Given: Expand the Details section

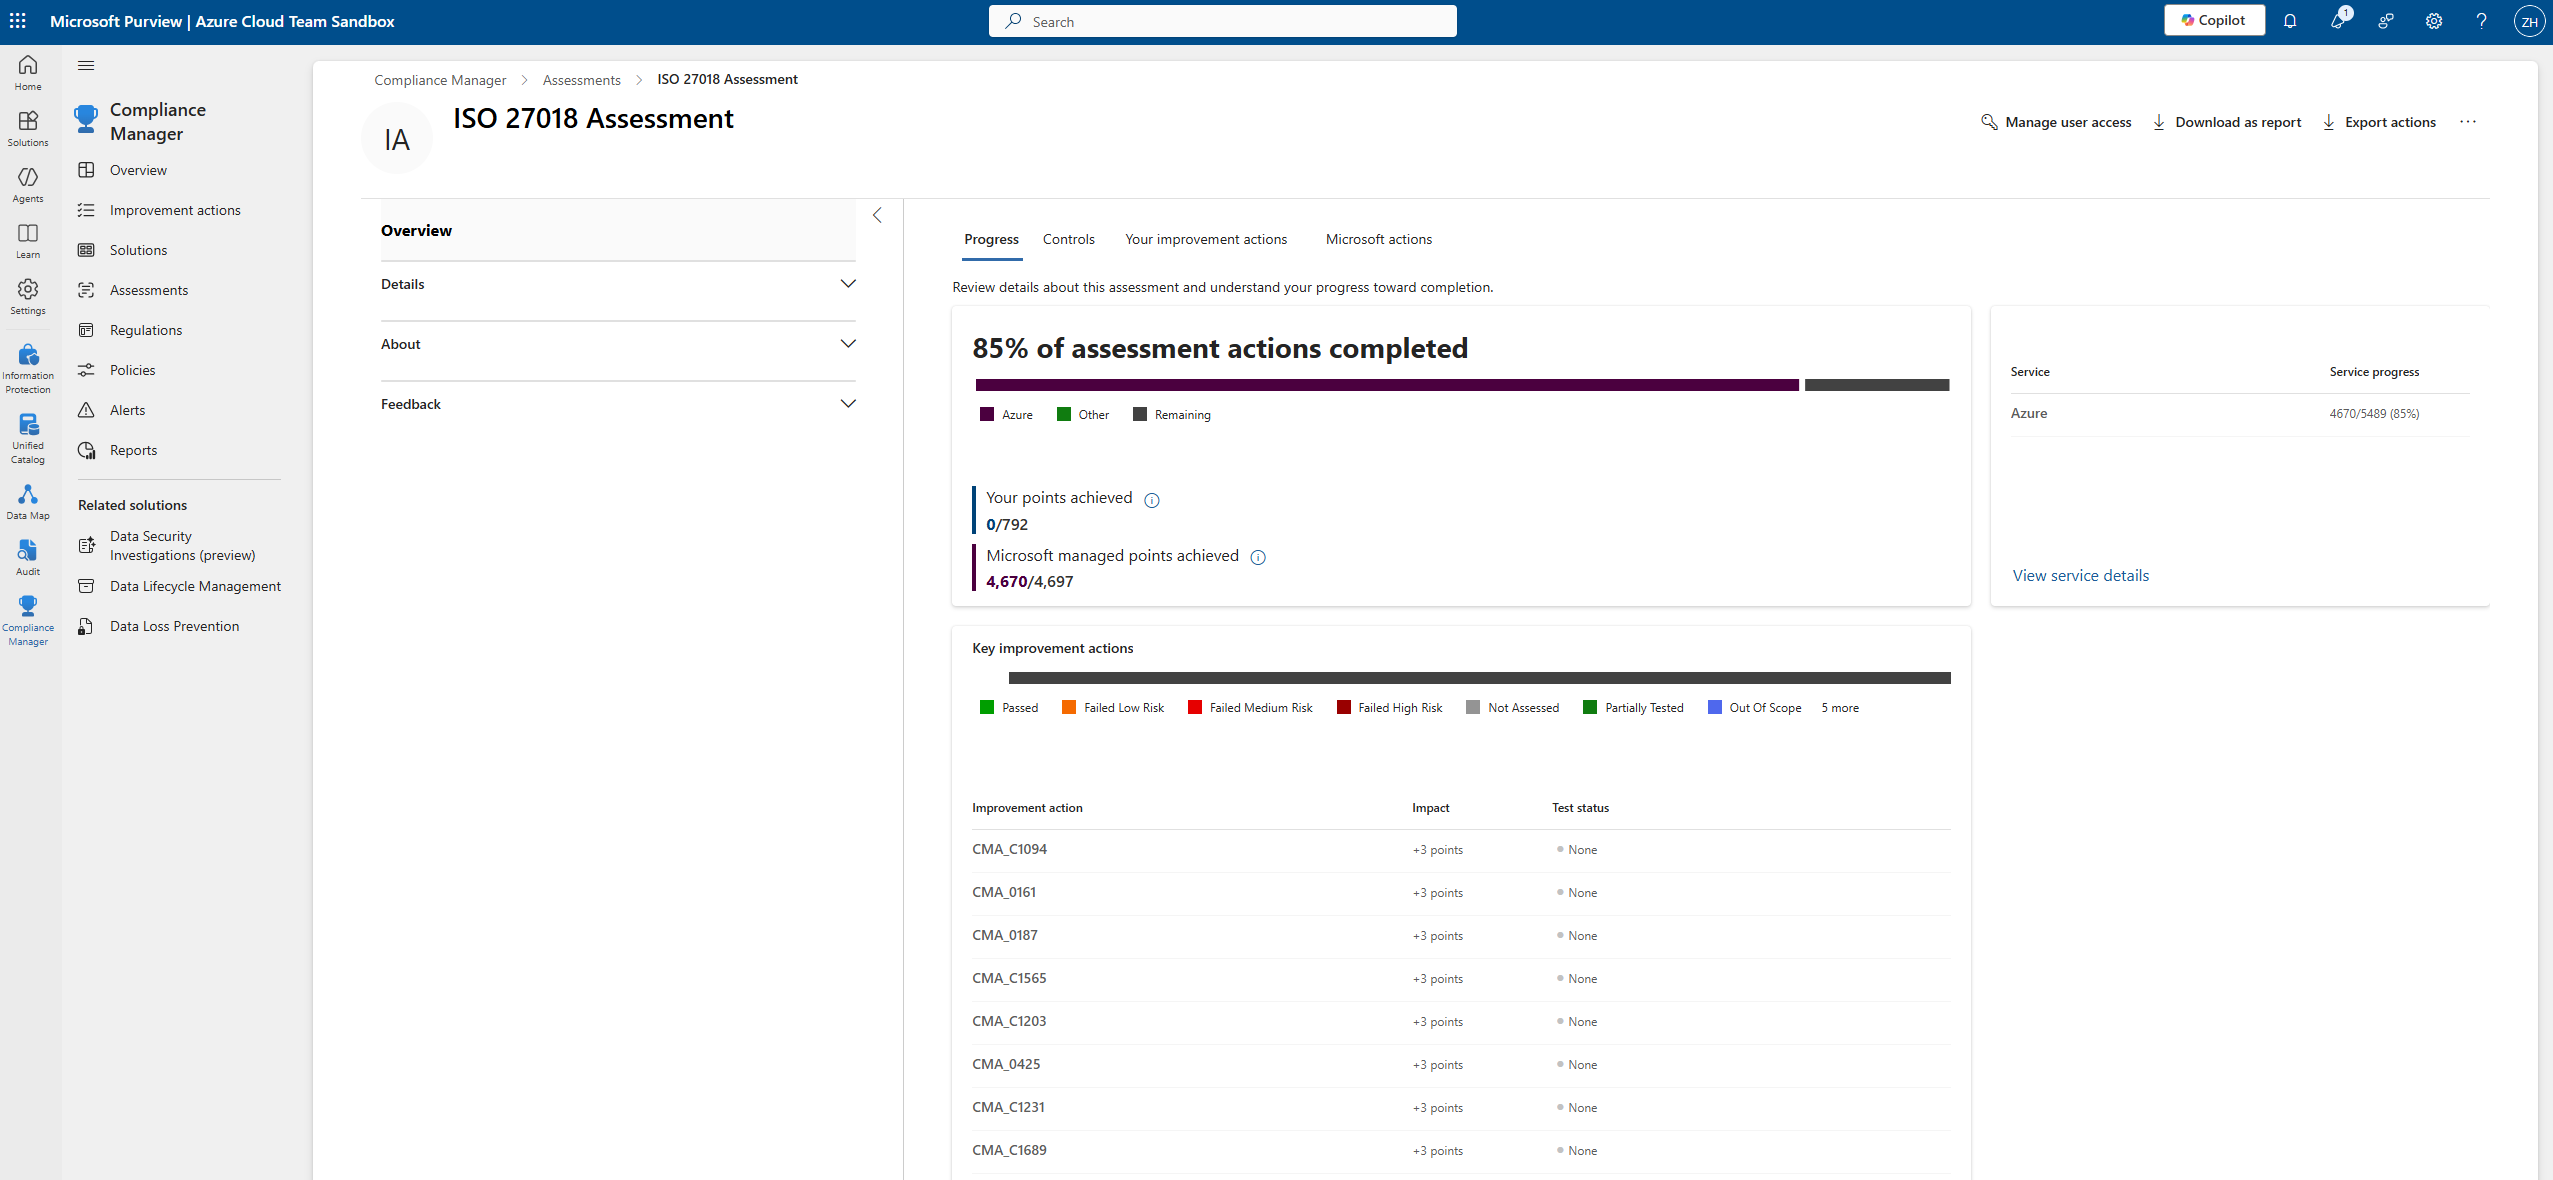Looking at the screenshot, I should tap(848, 284).
